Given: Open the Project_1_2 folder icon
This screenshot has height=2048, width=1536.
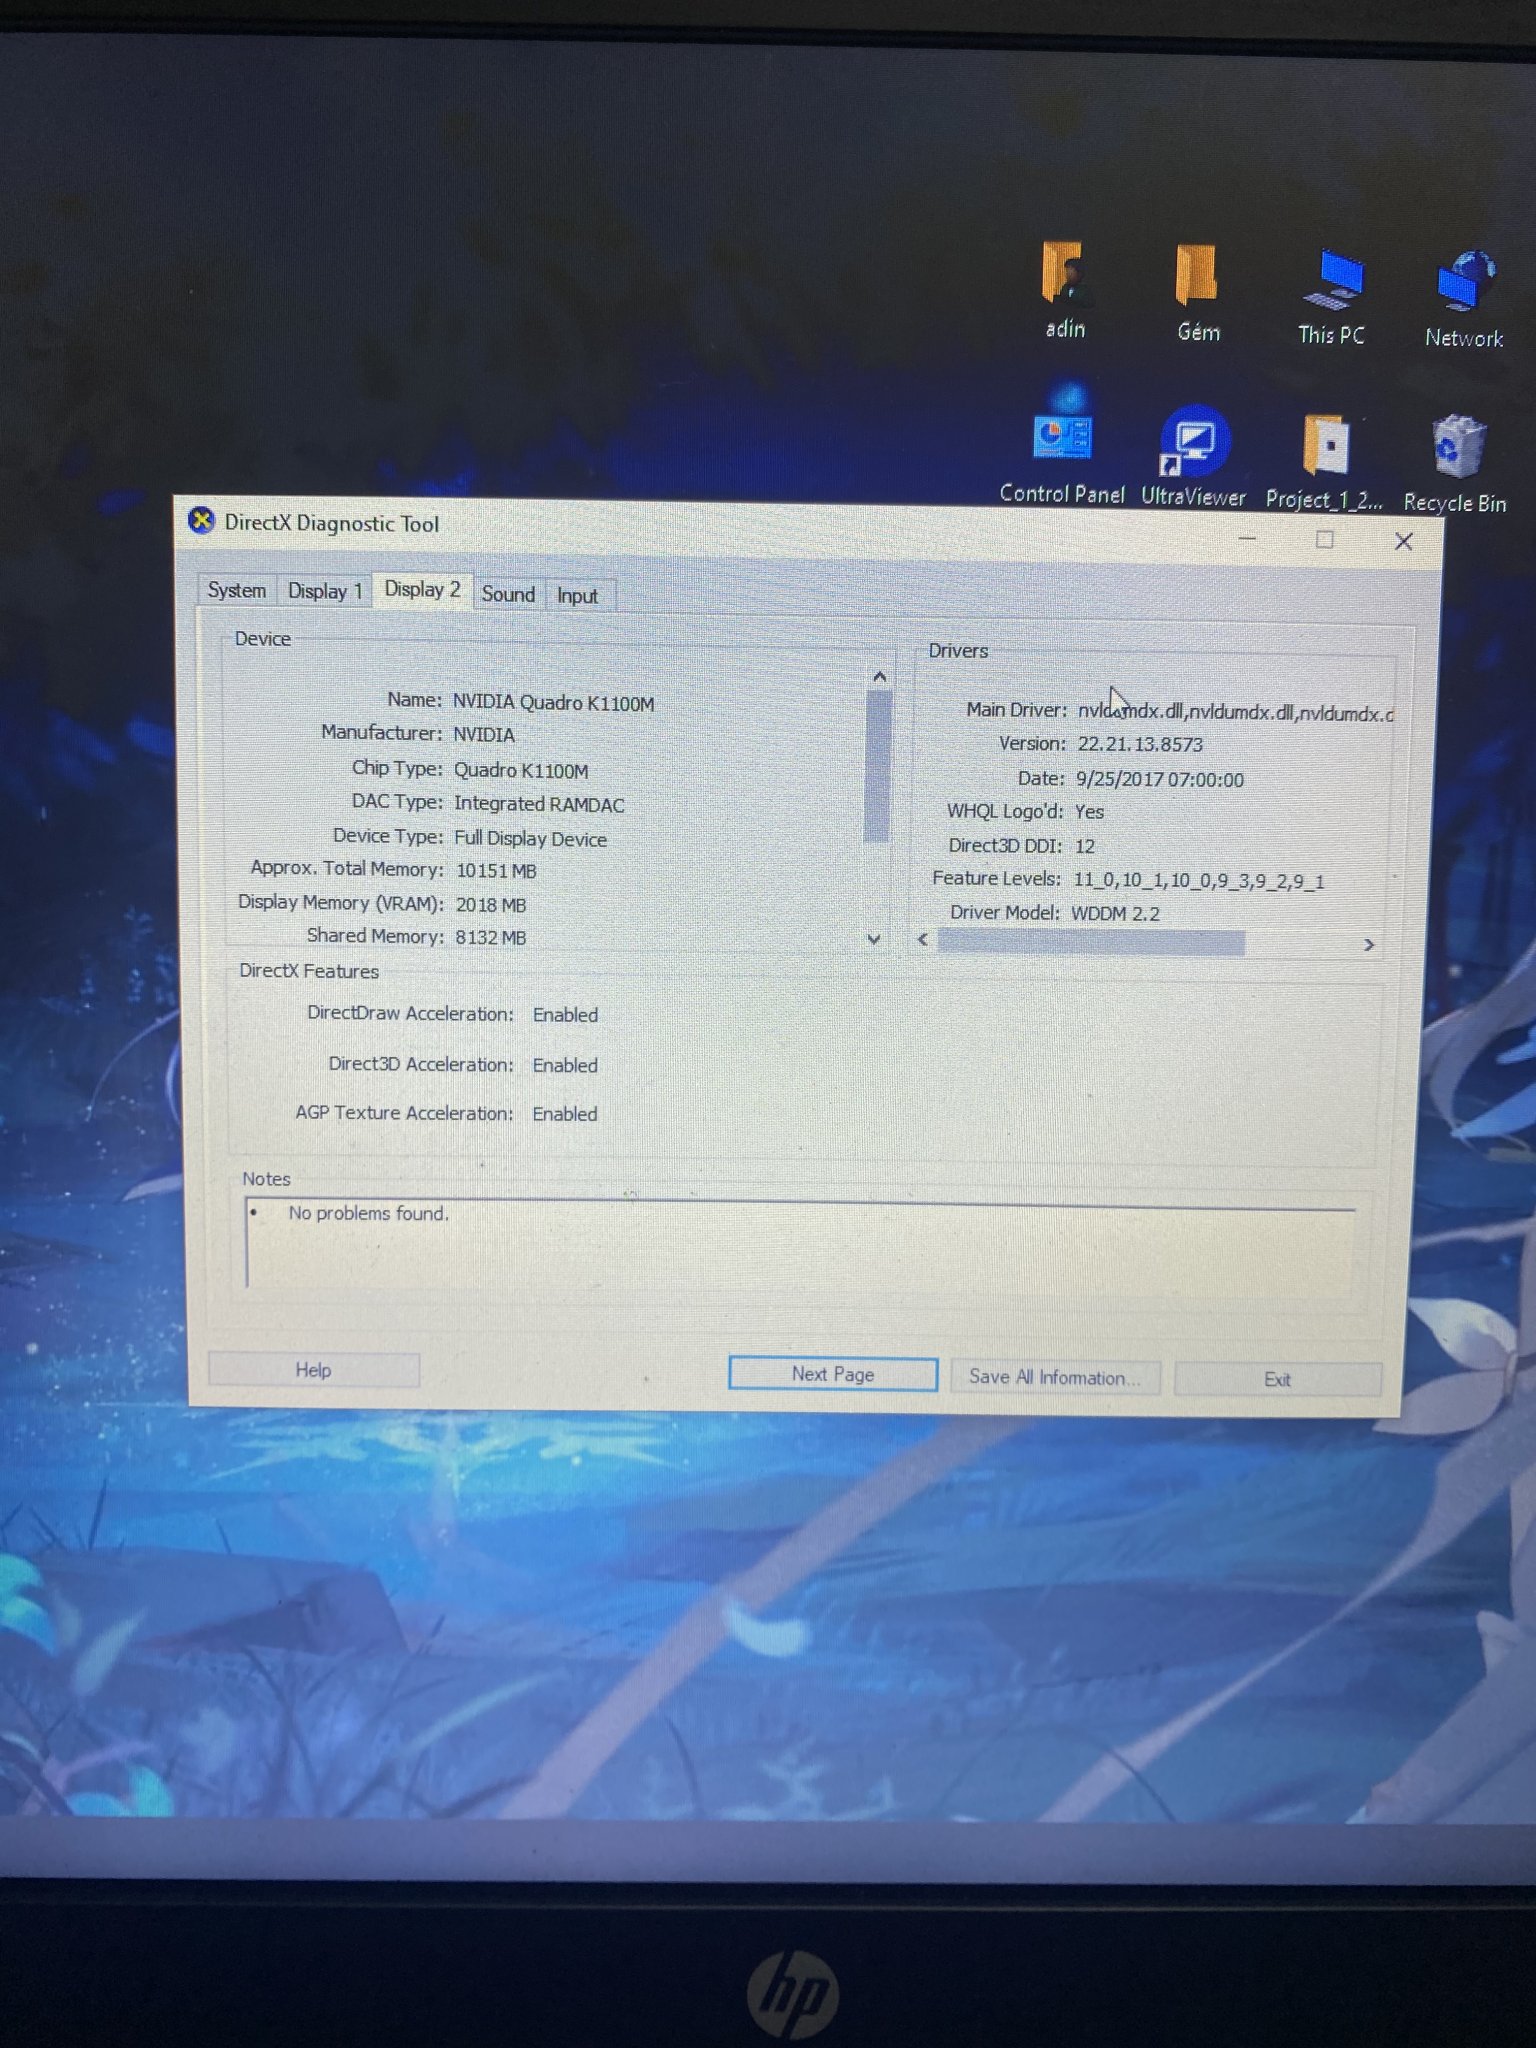Looking at the screenshot, I should click(1325, 446).
